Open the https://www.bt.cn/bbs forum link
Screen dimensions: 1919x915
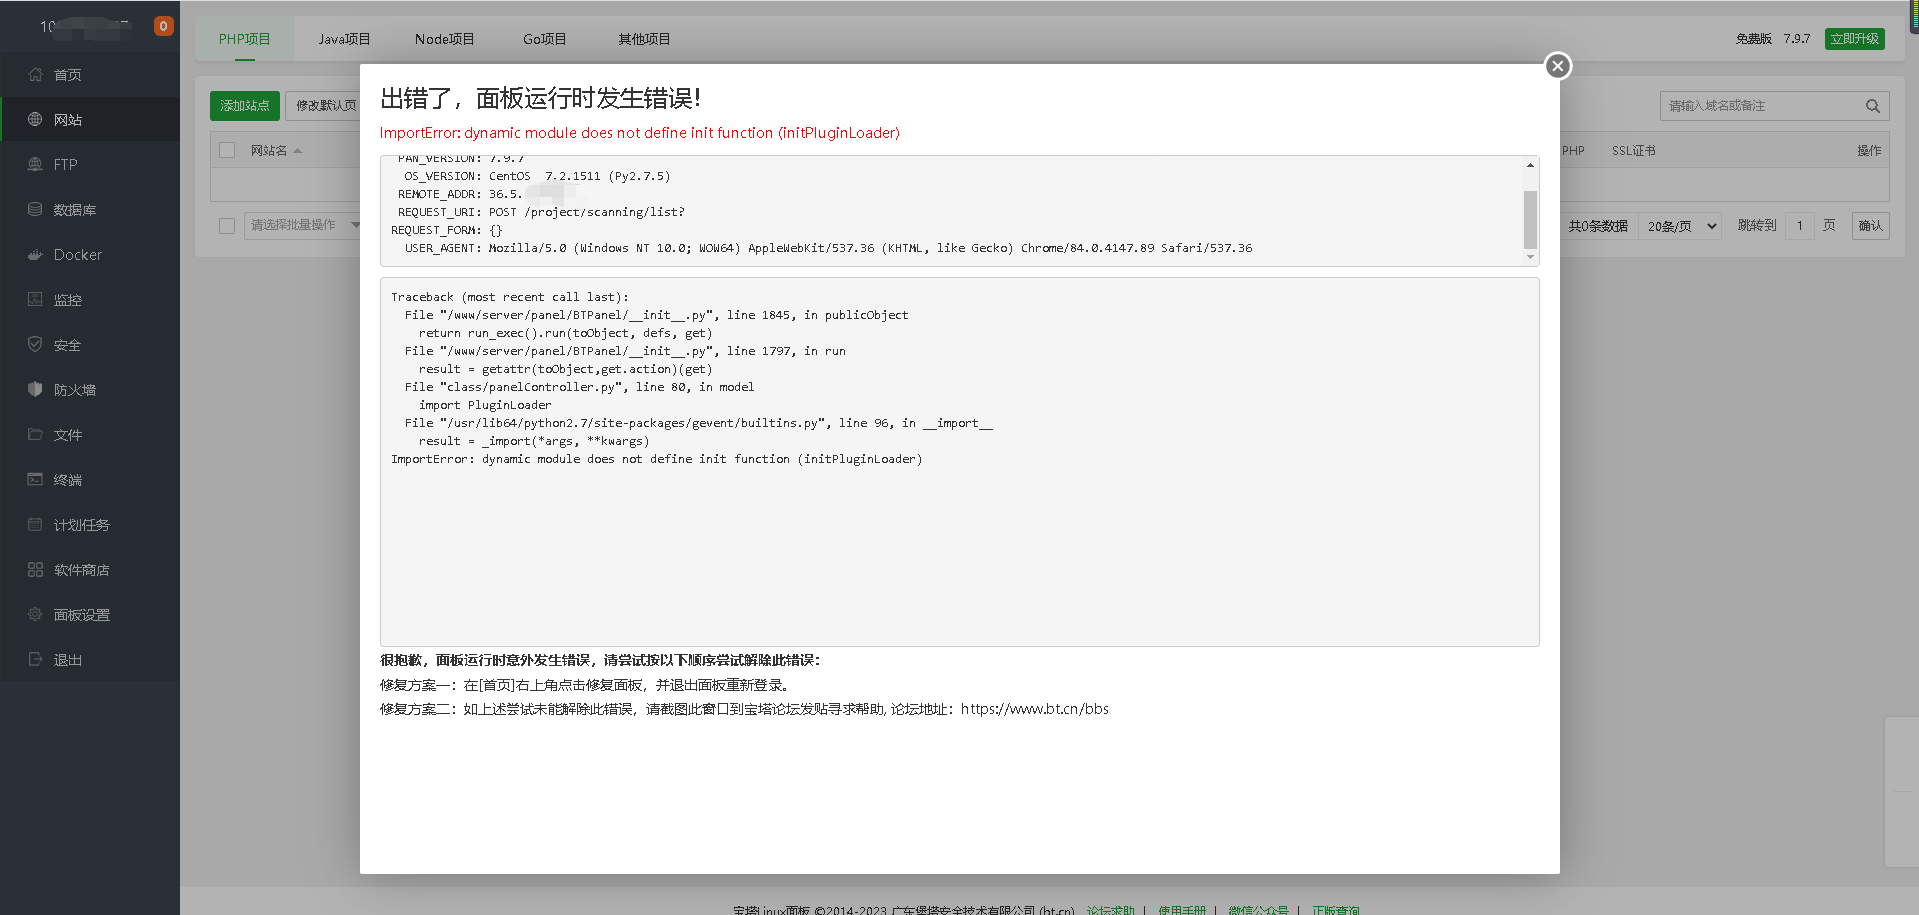pyautogui.click(x=1035, y=709)
